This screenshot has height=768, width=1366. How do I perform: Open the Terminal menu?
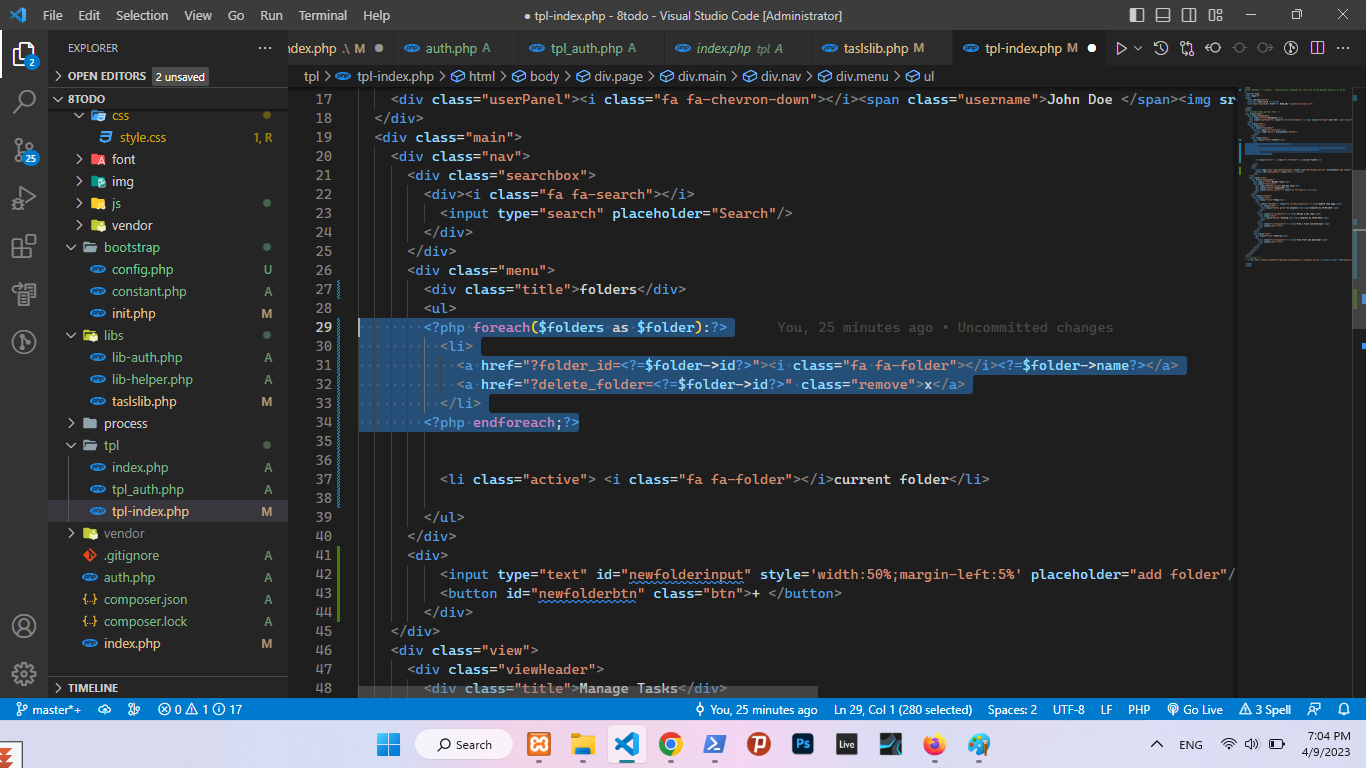[323, 15]
